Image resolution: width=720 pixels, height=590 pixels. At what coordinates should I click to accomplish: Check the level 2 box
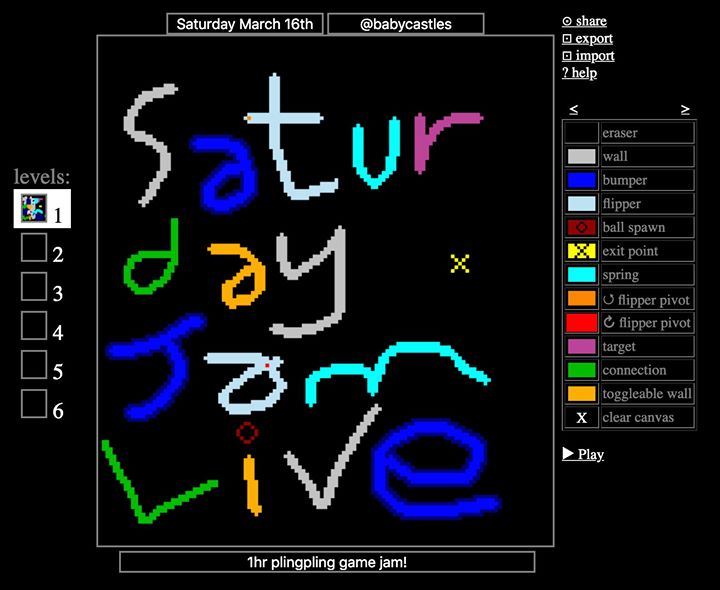pyautogui.click(x=34, y=247)
